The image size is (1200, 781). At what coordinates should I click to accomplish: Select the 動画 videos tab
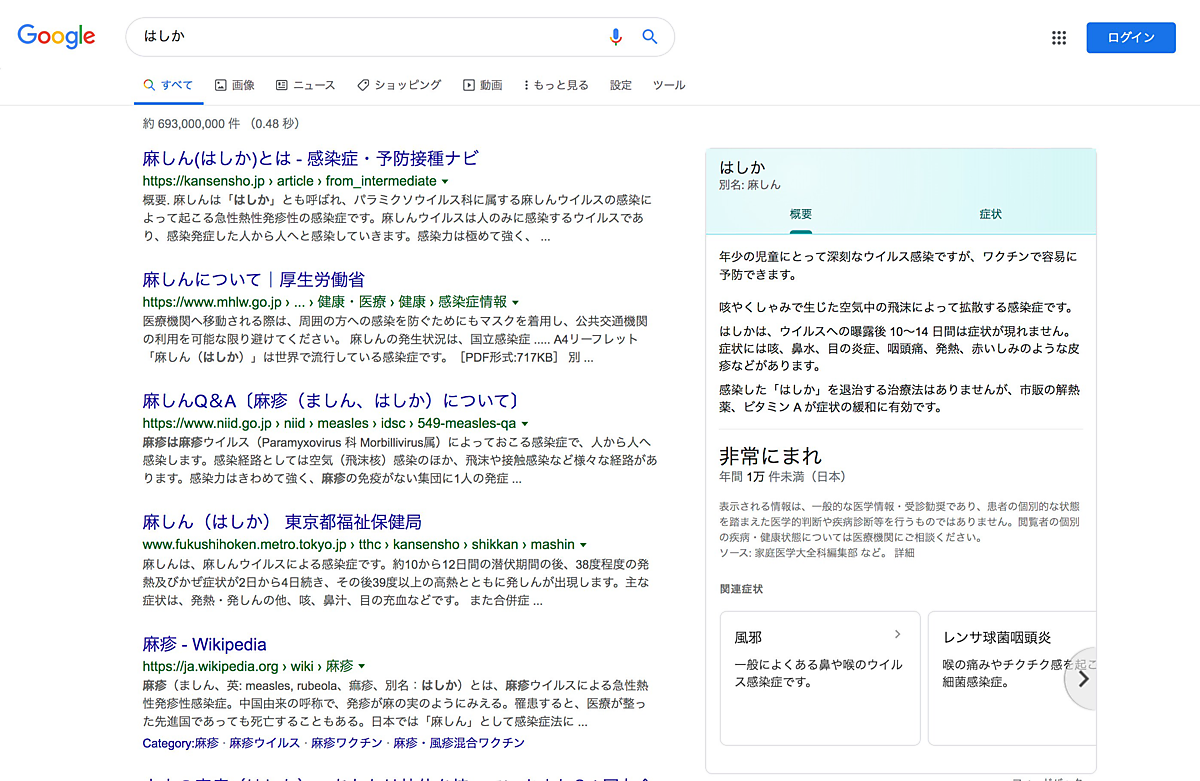tap(482, 86)
